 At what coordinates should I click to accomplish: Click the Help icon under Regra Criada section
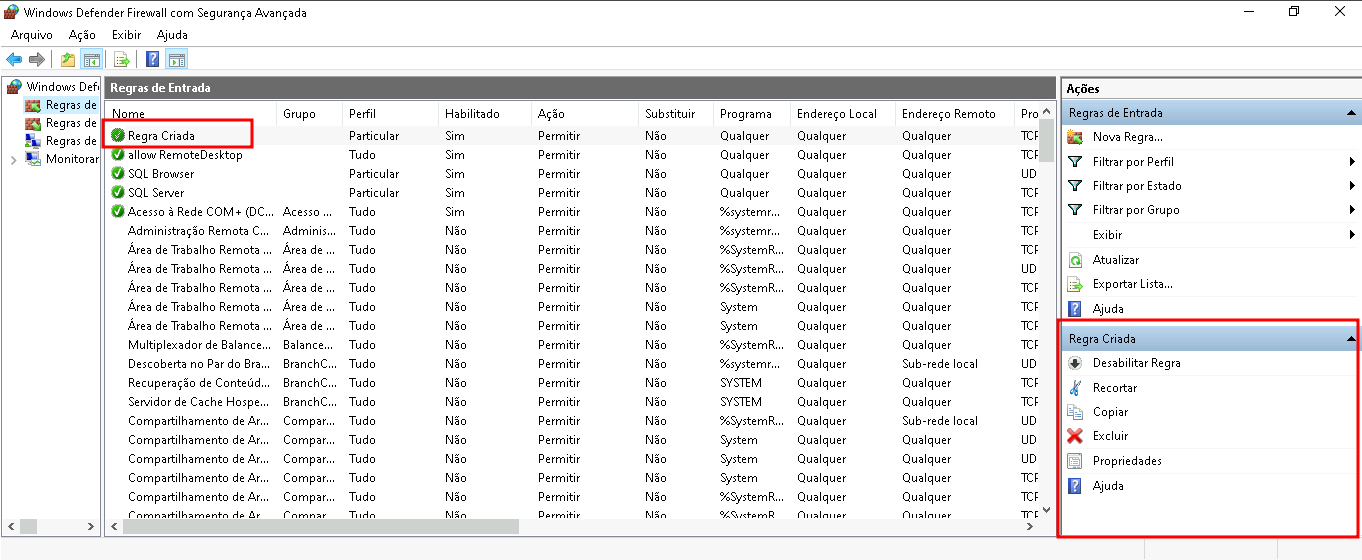pyautogui.click(x=1075, y=486)
